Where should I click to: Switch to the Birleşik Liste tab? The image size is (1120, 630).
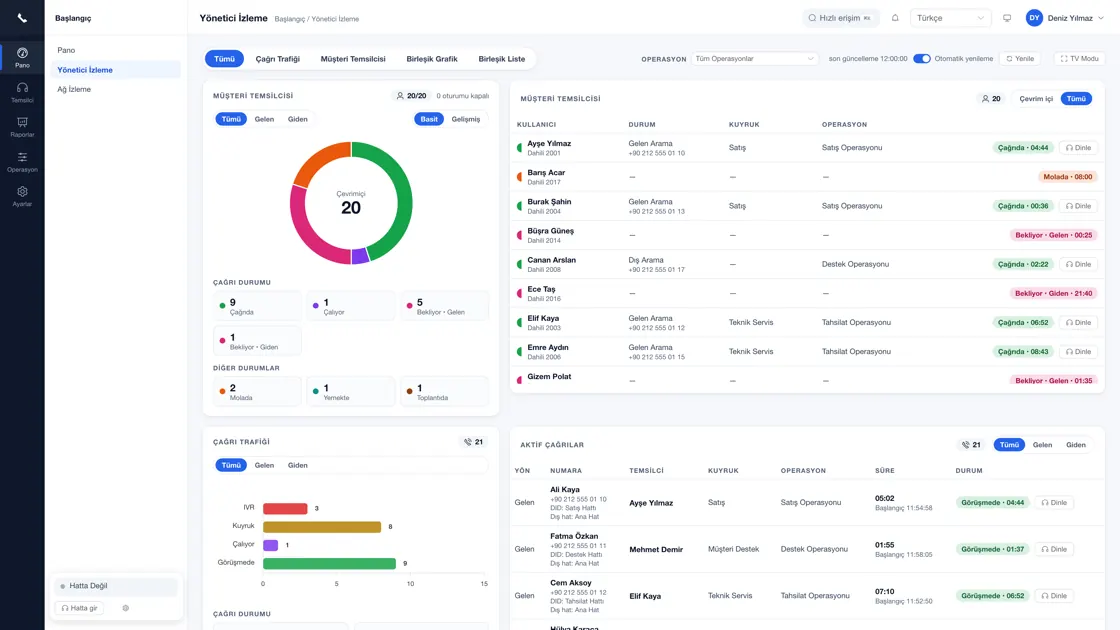(x=501, y=59)
